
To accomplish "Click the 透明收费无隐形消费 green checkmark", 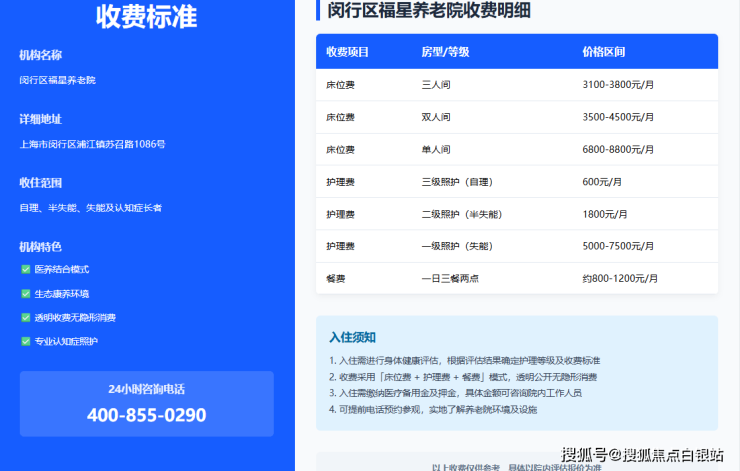I will click(26, 318).
